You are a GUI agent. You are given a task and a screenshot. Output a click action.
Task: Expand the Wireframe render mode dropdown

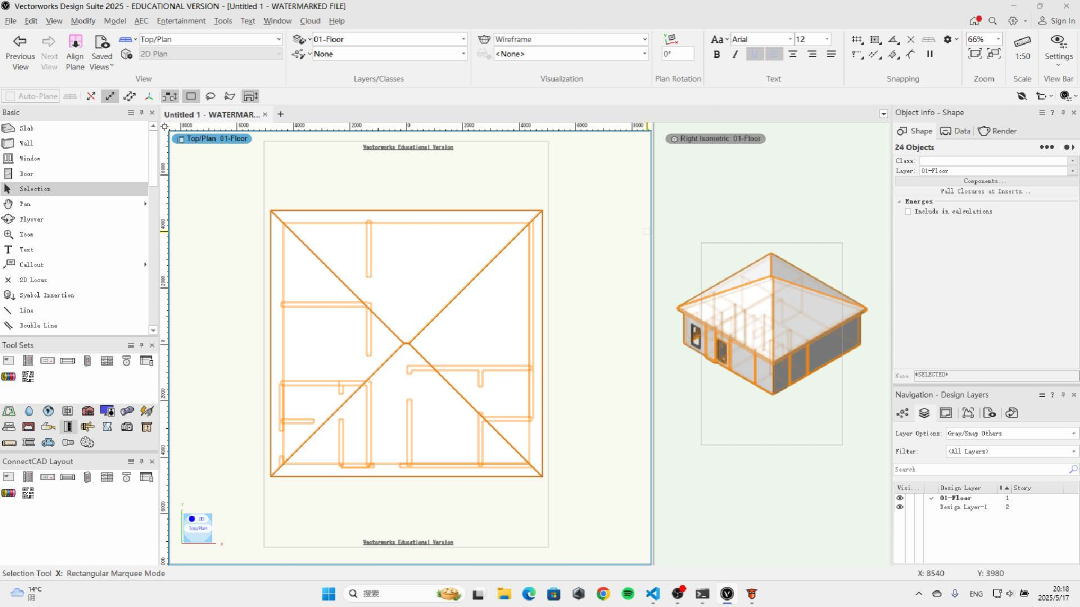570,39
